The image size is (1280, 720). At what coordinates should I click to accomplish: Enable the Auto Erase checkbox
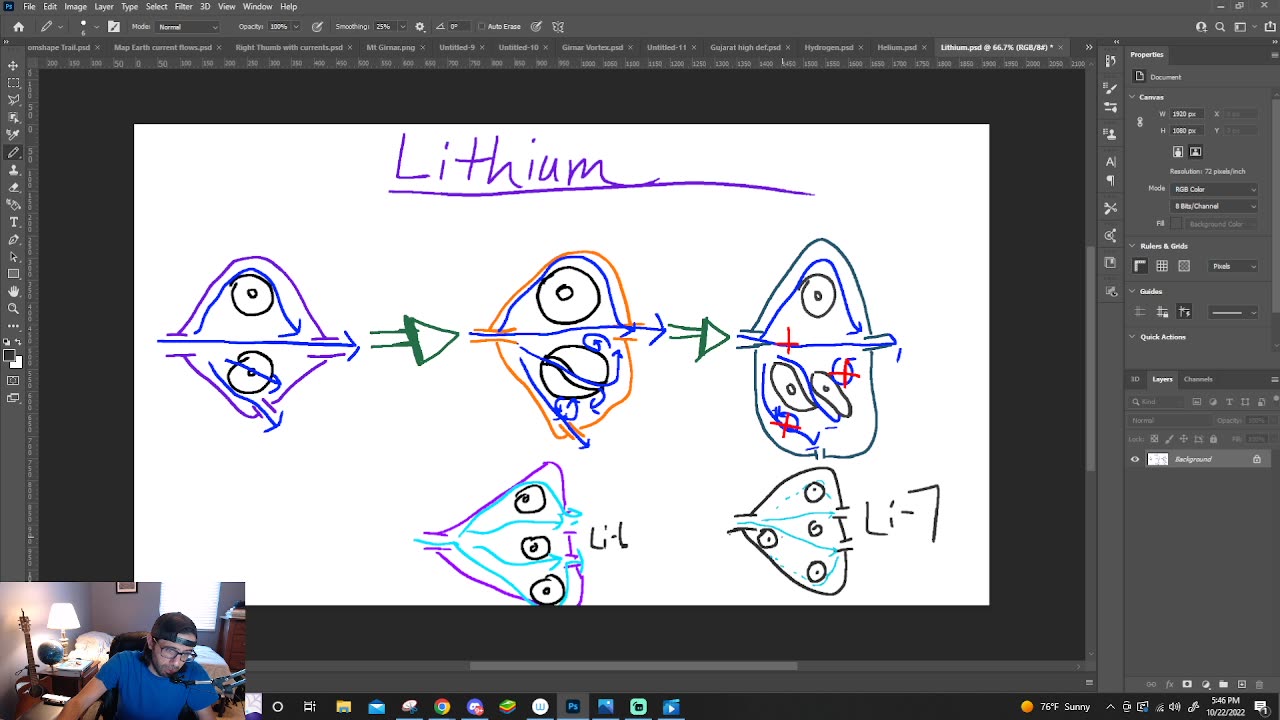pos(482,27)
